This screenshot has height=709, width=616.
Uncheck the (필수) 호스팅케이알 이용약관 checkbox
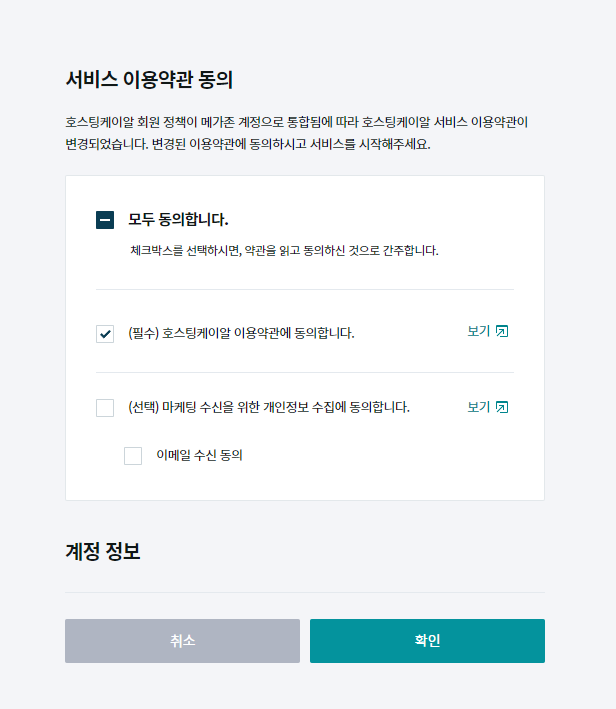point(105,334)
